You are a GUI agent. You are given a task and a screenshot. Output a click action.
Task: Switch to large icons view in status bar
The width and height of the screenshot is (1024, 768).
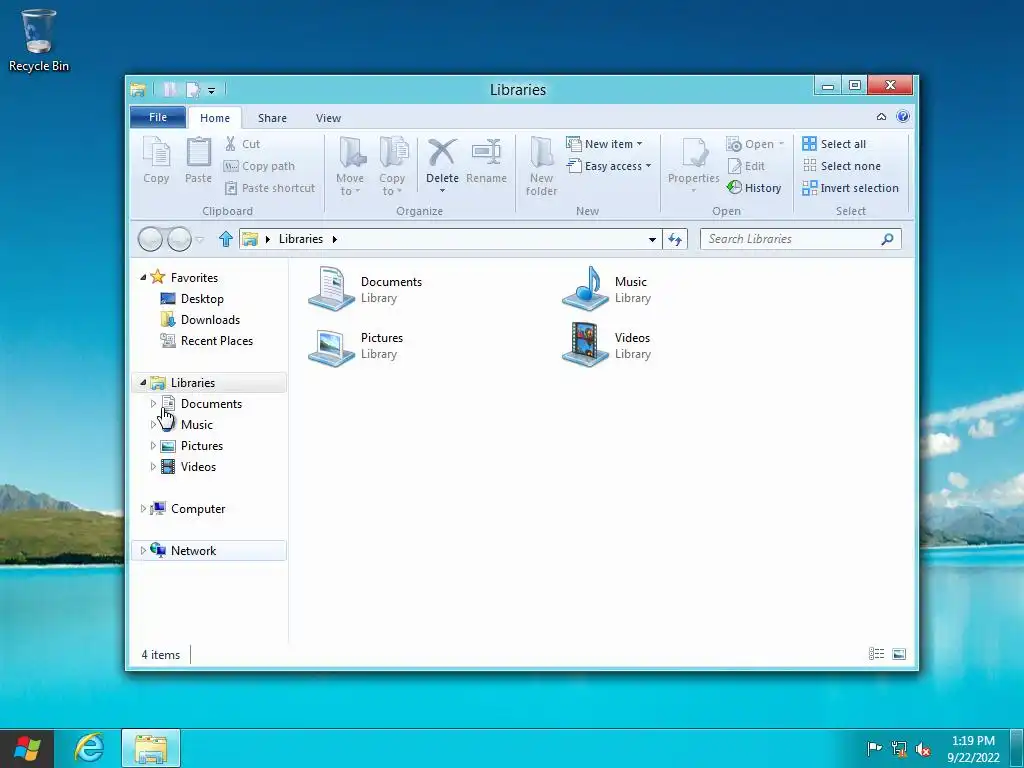(899, 654)
